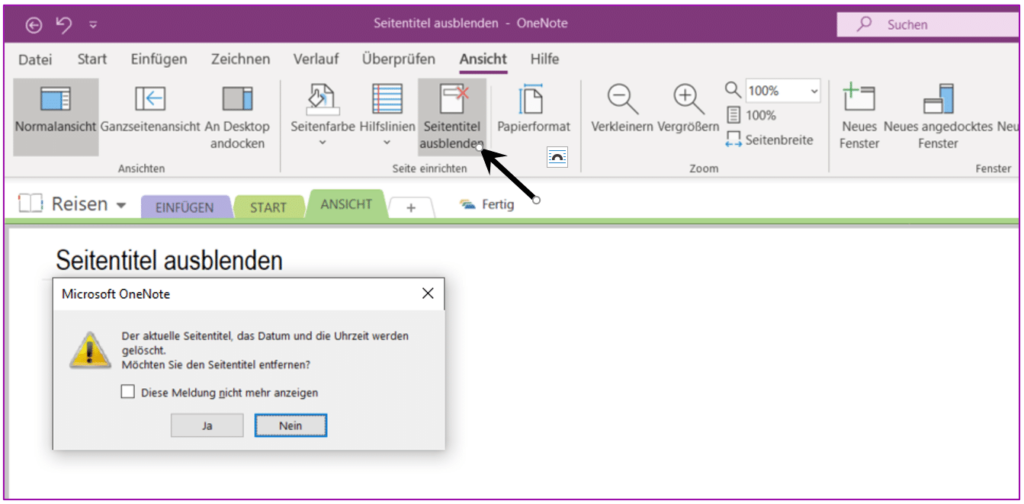
Task: Click the small icon below Papierformat
Action: [557, 157]
